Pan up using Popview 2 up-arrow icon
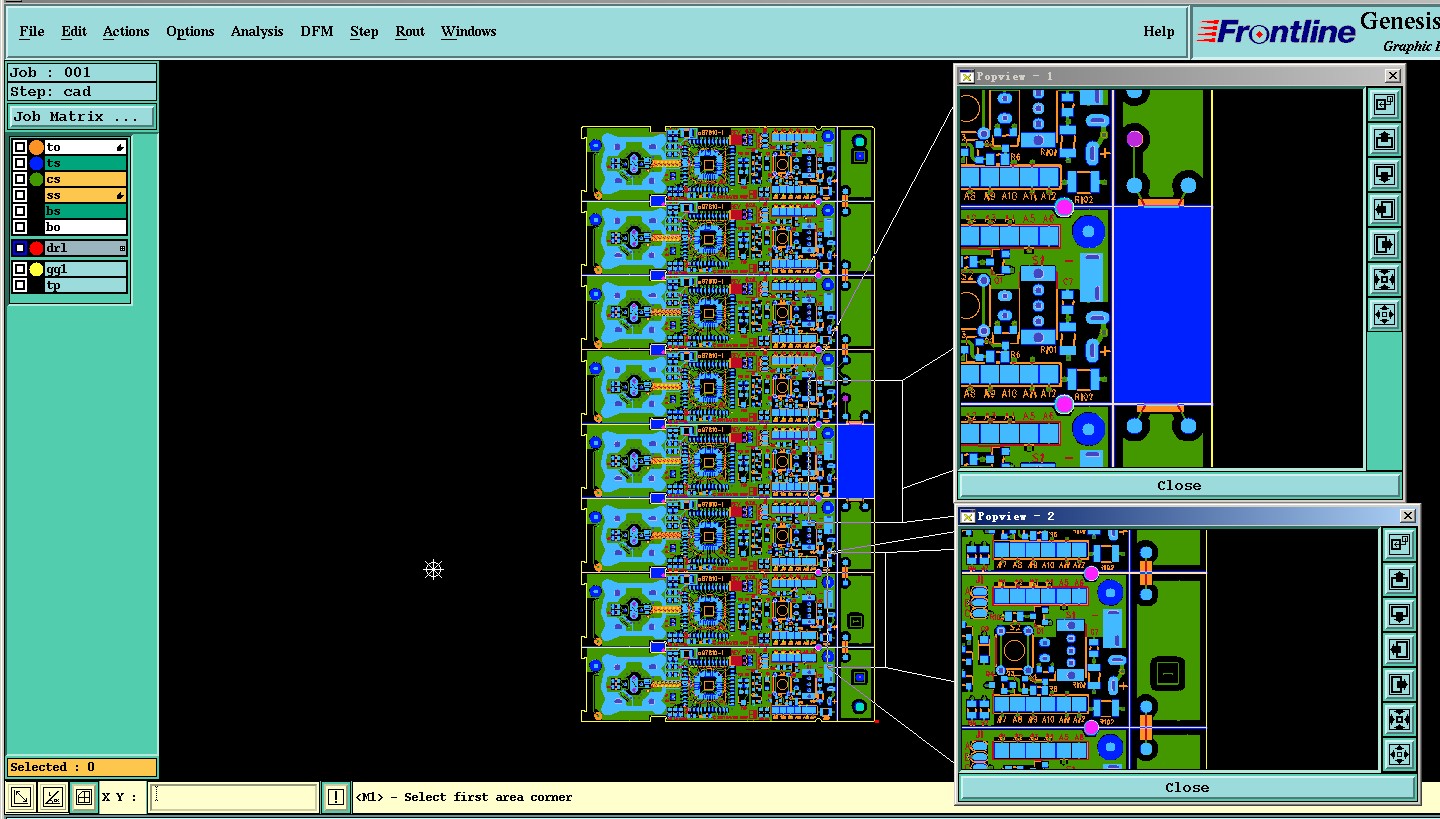The width and height of the screenshot is (1440, 819). coord(1399,579)
